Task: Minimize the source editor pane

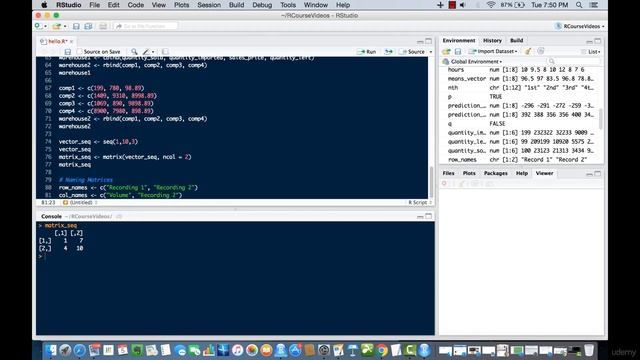Action: click(x=420, y=41)
